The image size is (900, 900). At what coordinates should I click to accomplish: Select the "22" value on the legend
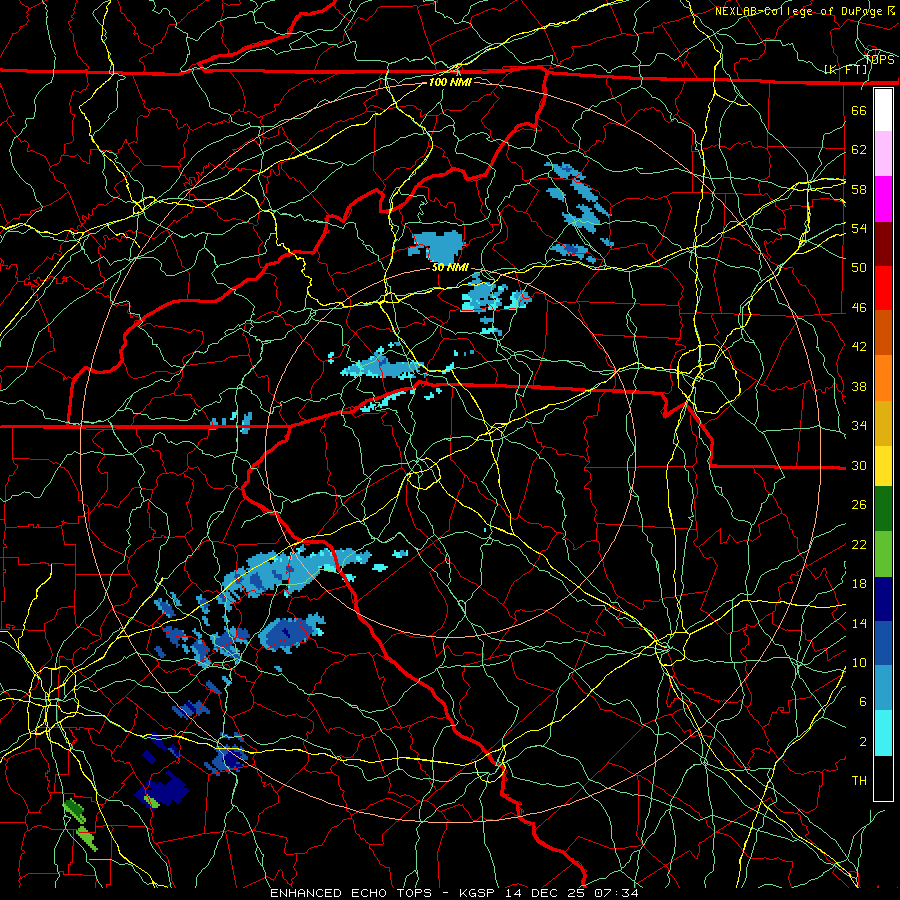pos(859,544)
